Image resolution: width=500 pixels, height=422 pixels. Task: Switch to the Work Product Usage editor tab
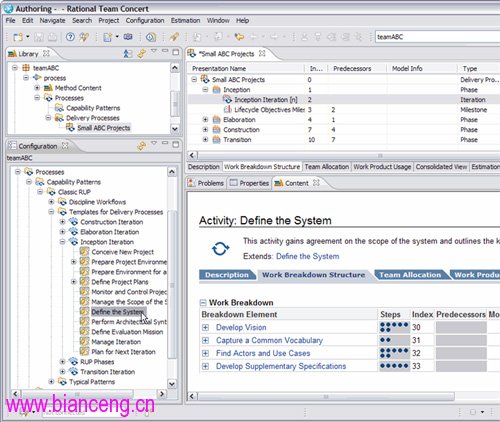click(382, 167)
